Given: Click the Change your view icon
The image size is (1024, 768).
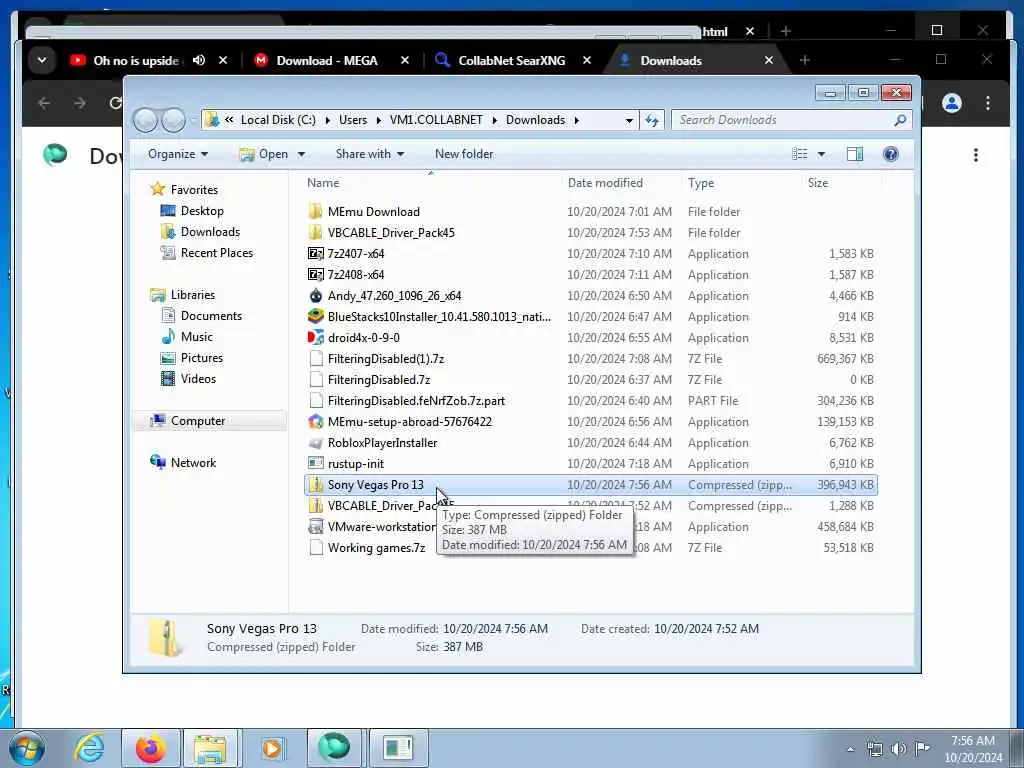Looking at the screenshot, I should tap(800, 154).
